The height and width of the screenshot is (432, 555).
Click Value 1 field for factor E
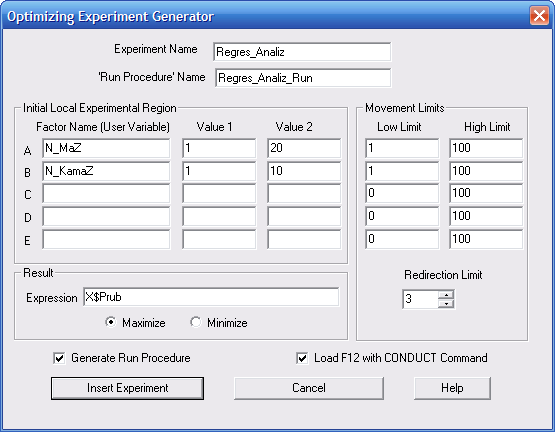[x=219, y=239]
